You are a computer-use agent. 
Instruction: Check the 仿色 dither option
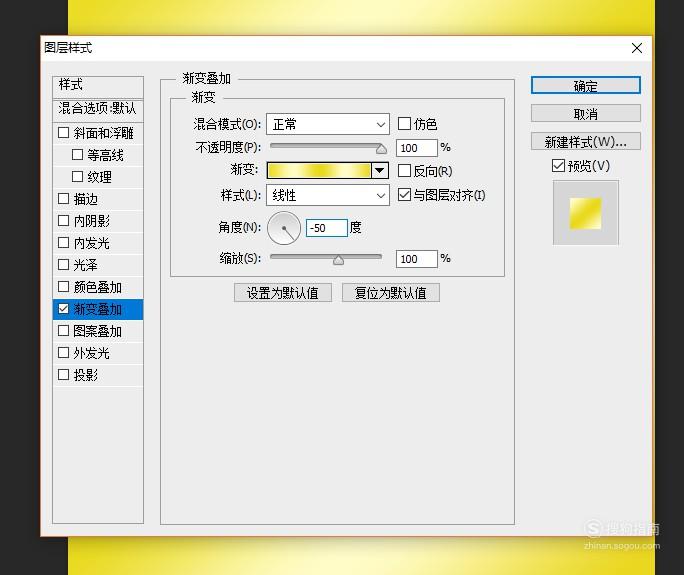tap(404, 123)
